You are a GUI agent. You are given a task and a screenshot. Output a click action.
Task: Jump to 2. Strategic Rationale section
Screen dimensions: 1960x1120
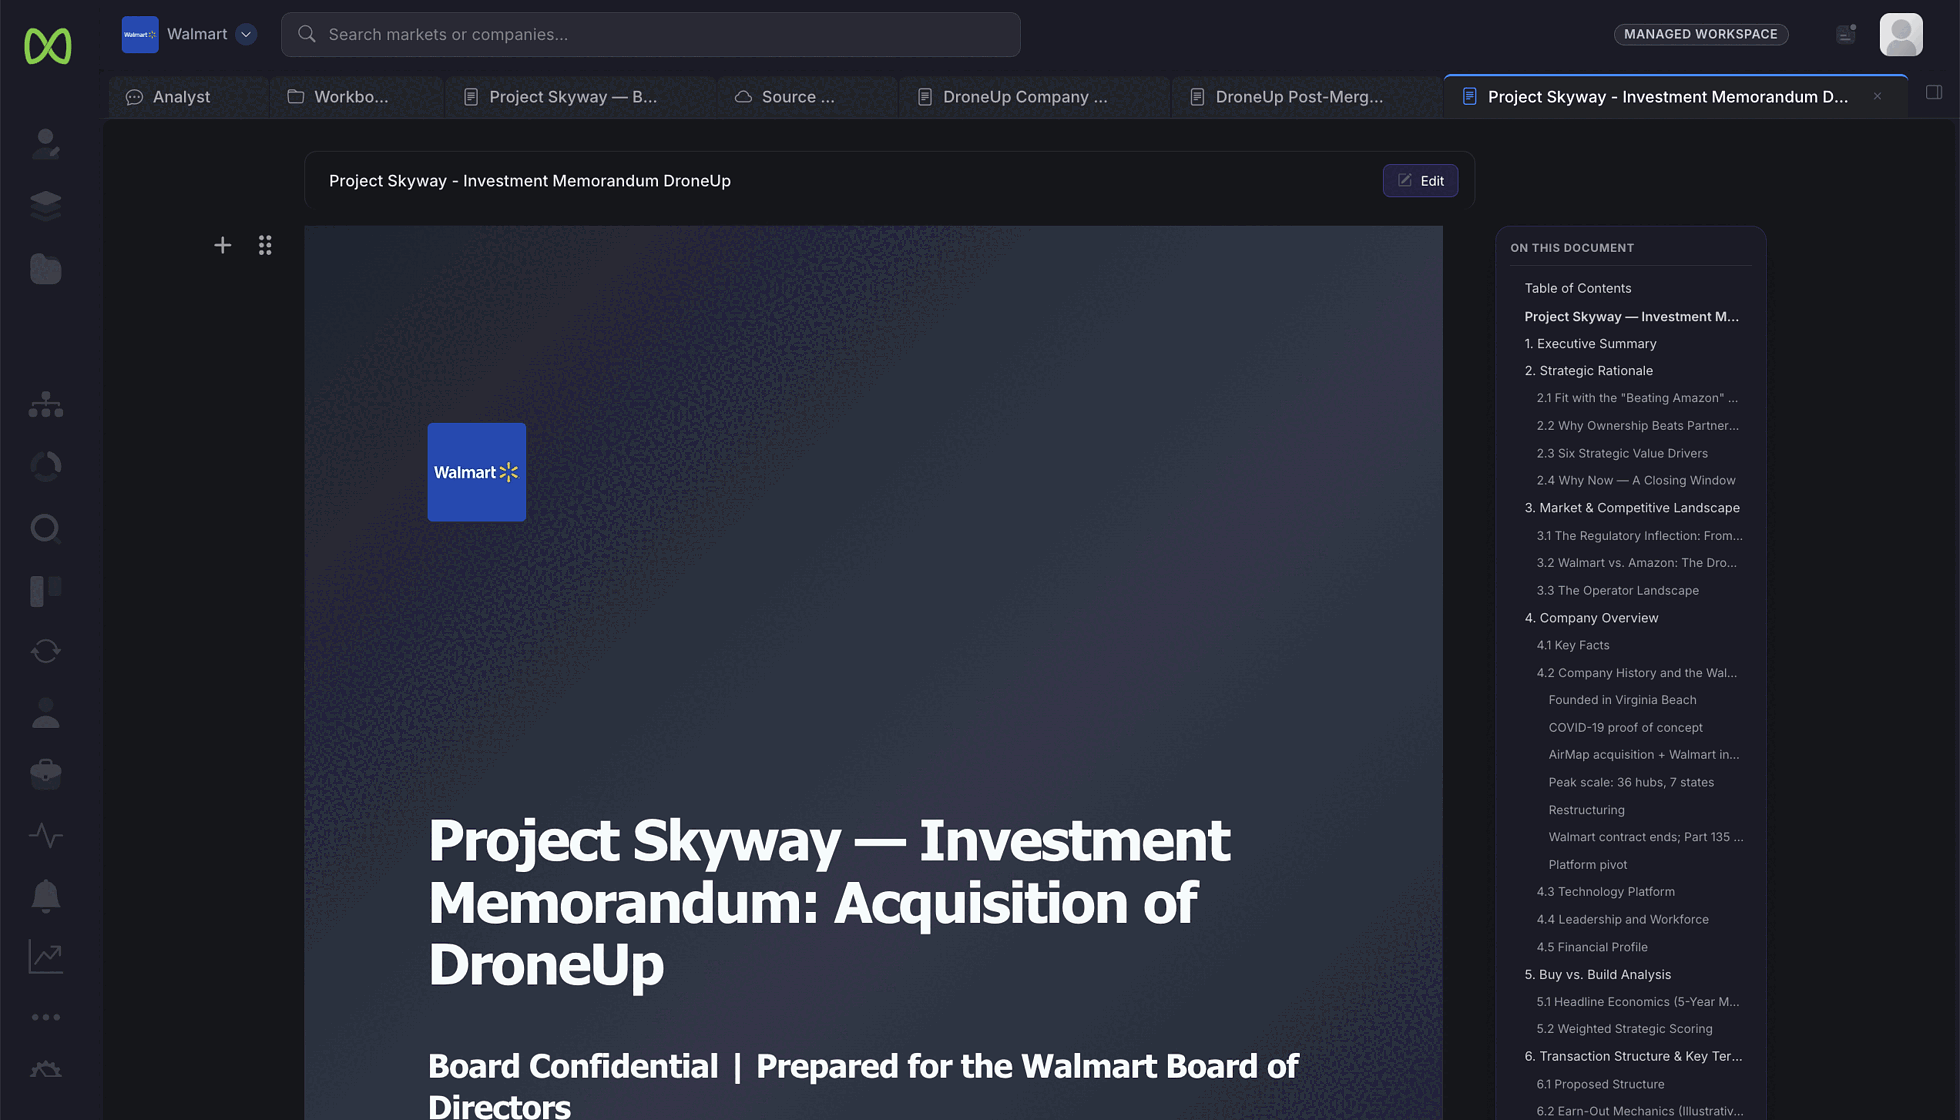[x=1588, y=370]
